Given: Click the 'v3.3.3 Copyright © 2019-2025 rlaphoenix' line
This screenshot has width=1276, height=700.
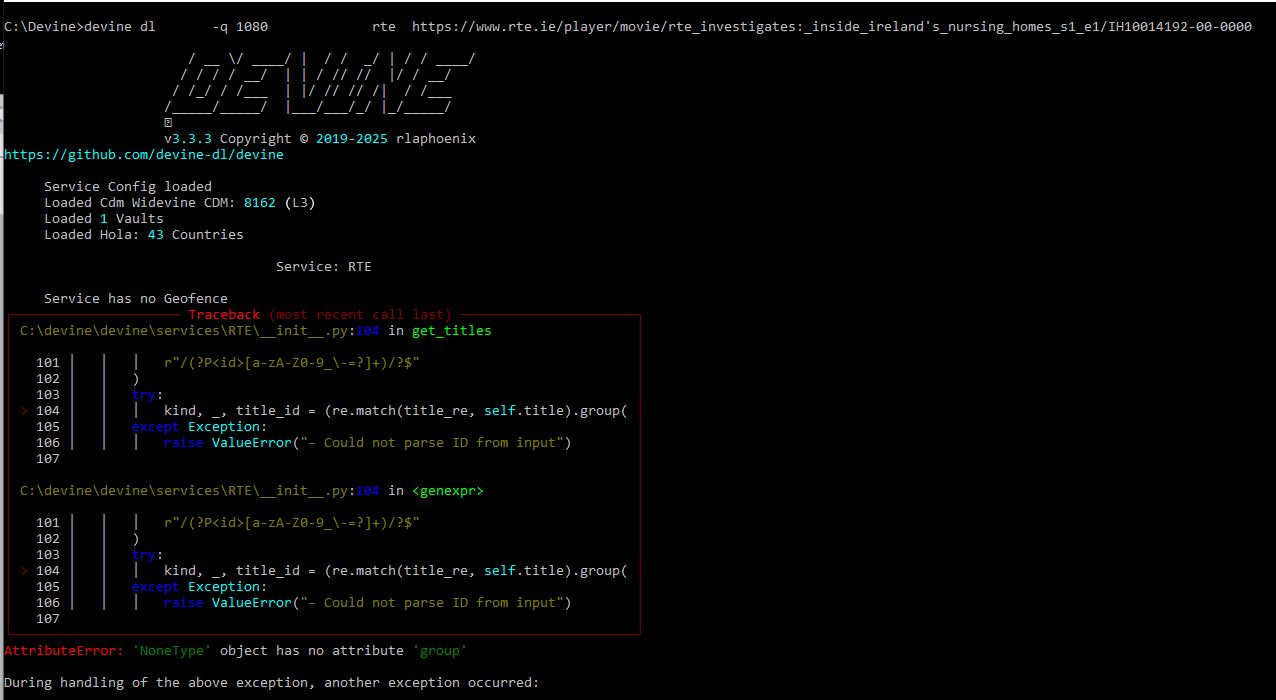Looking at the screenshot, I should [320, 138].
